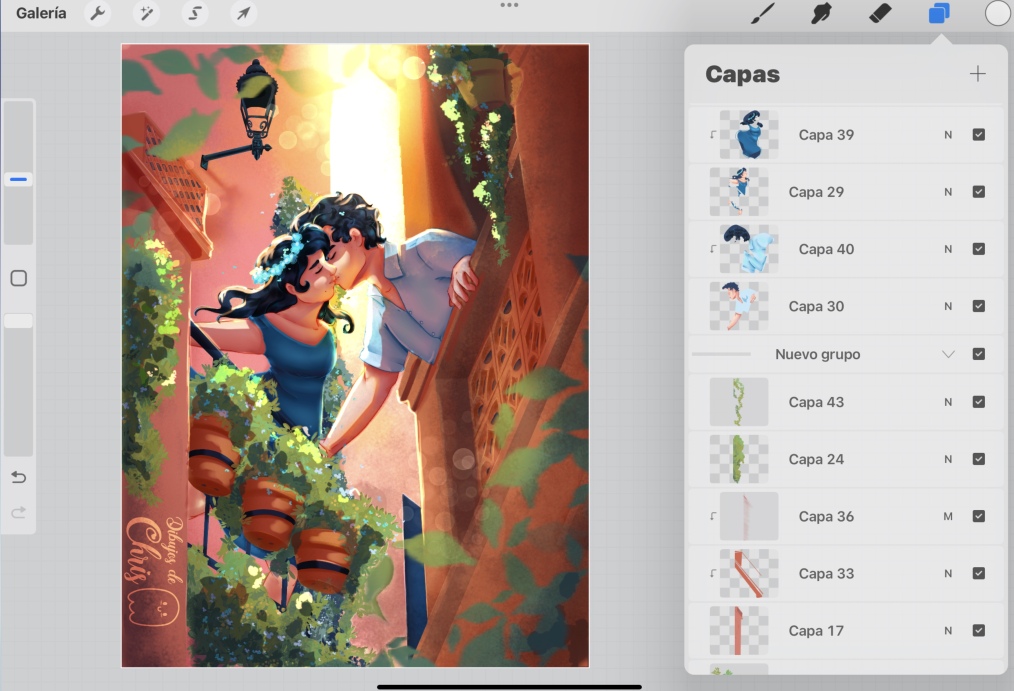The height and width of the screenshot is (691, 1014).
Task: Tap the square modifier button in sidebar
Action: click(18, 279)
